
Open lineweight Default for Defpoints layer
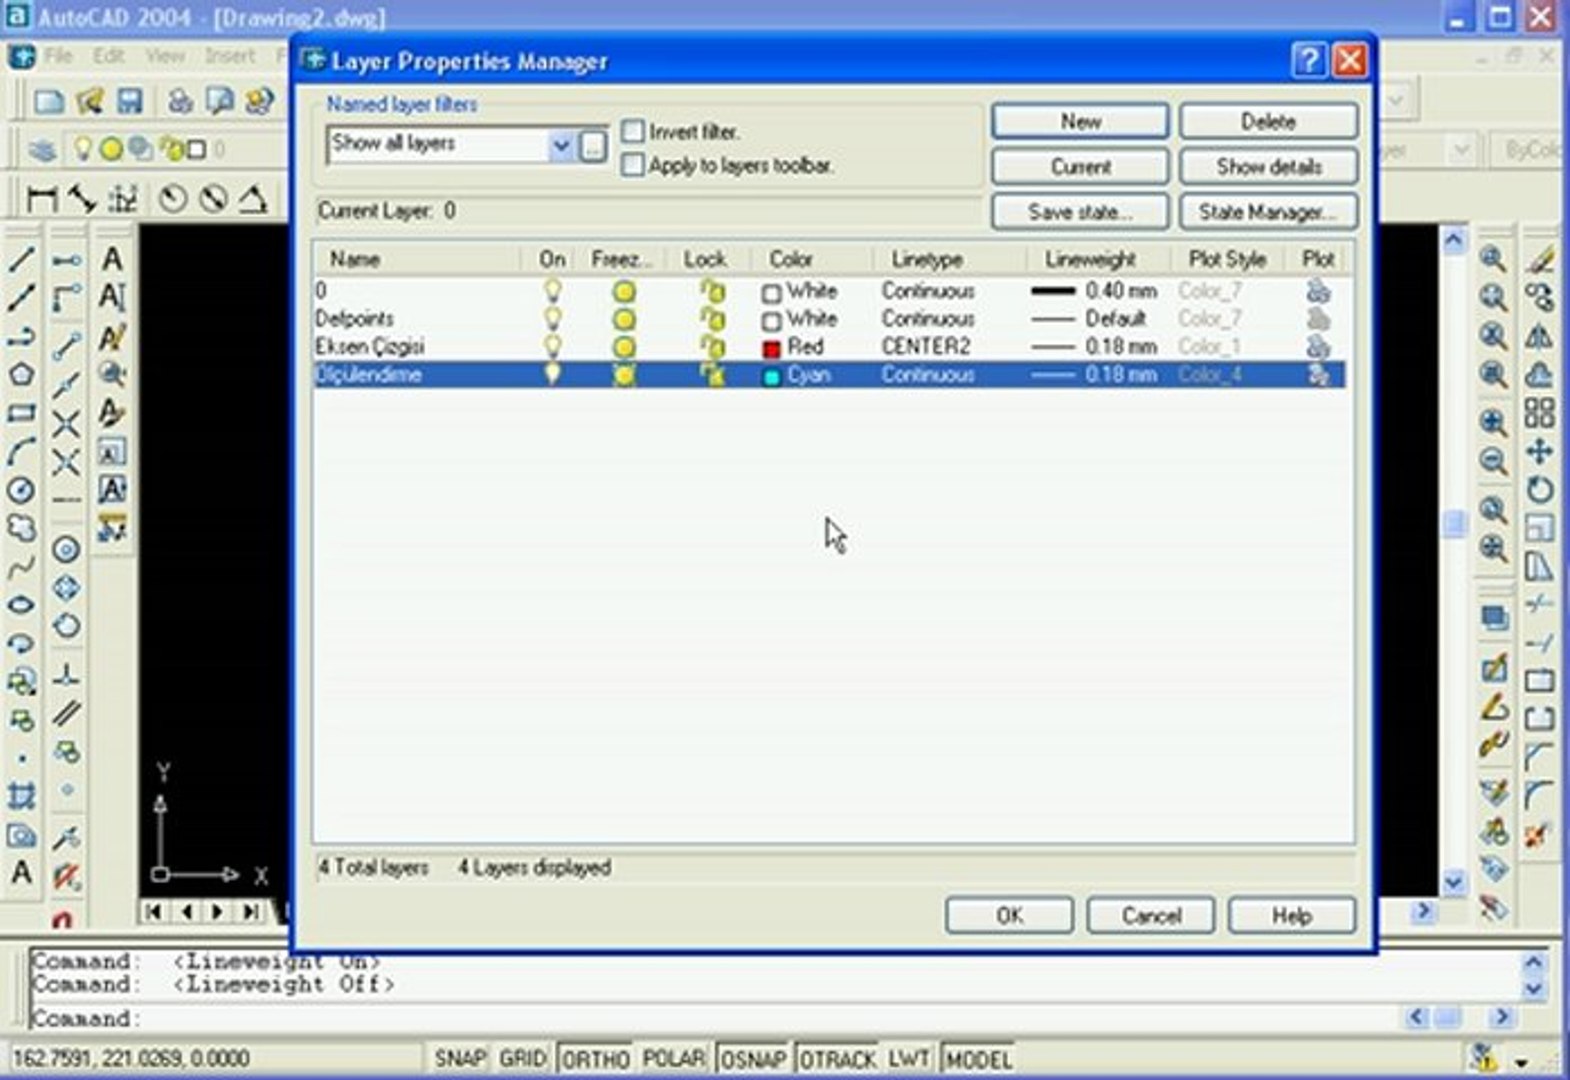tap(1088, 319)
